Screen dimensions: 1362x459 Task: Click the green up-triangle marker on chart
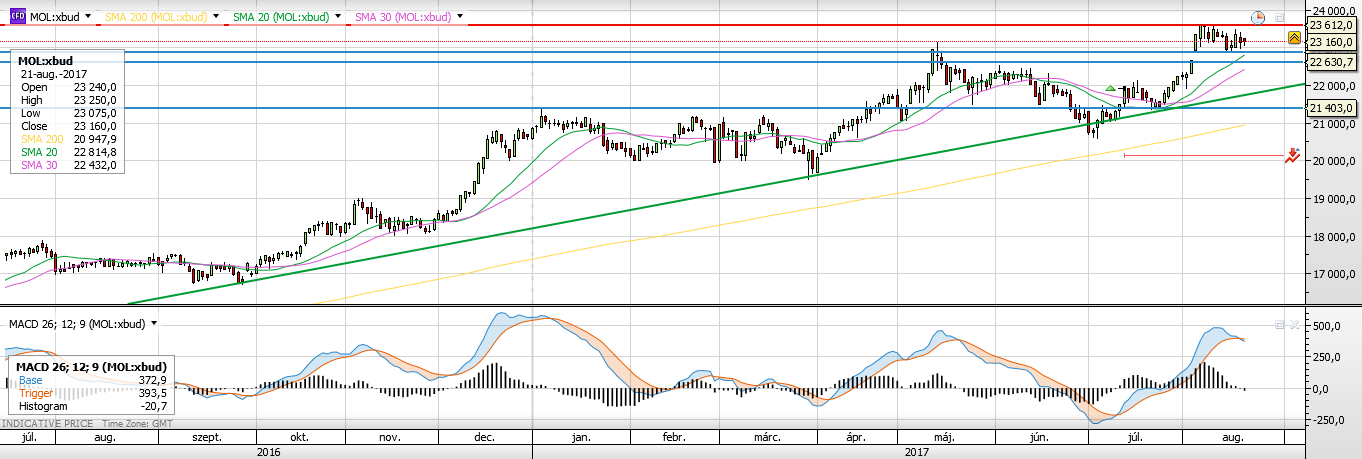(1110, 89)
